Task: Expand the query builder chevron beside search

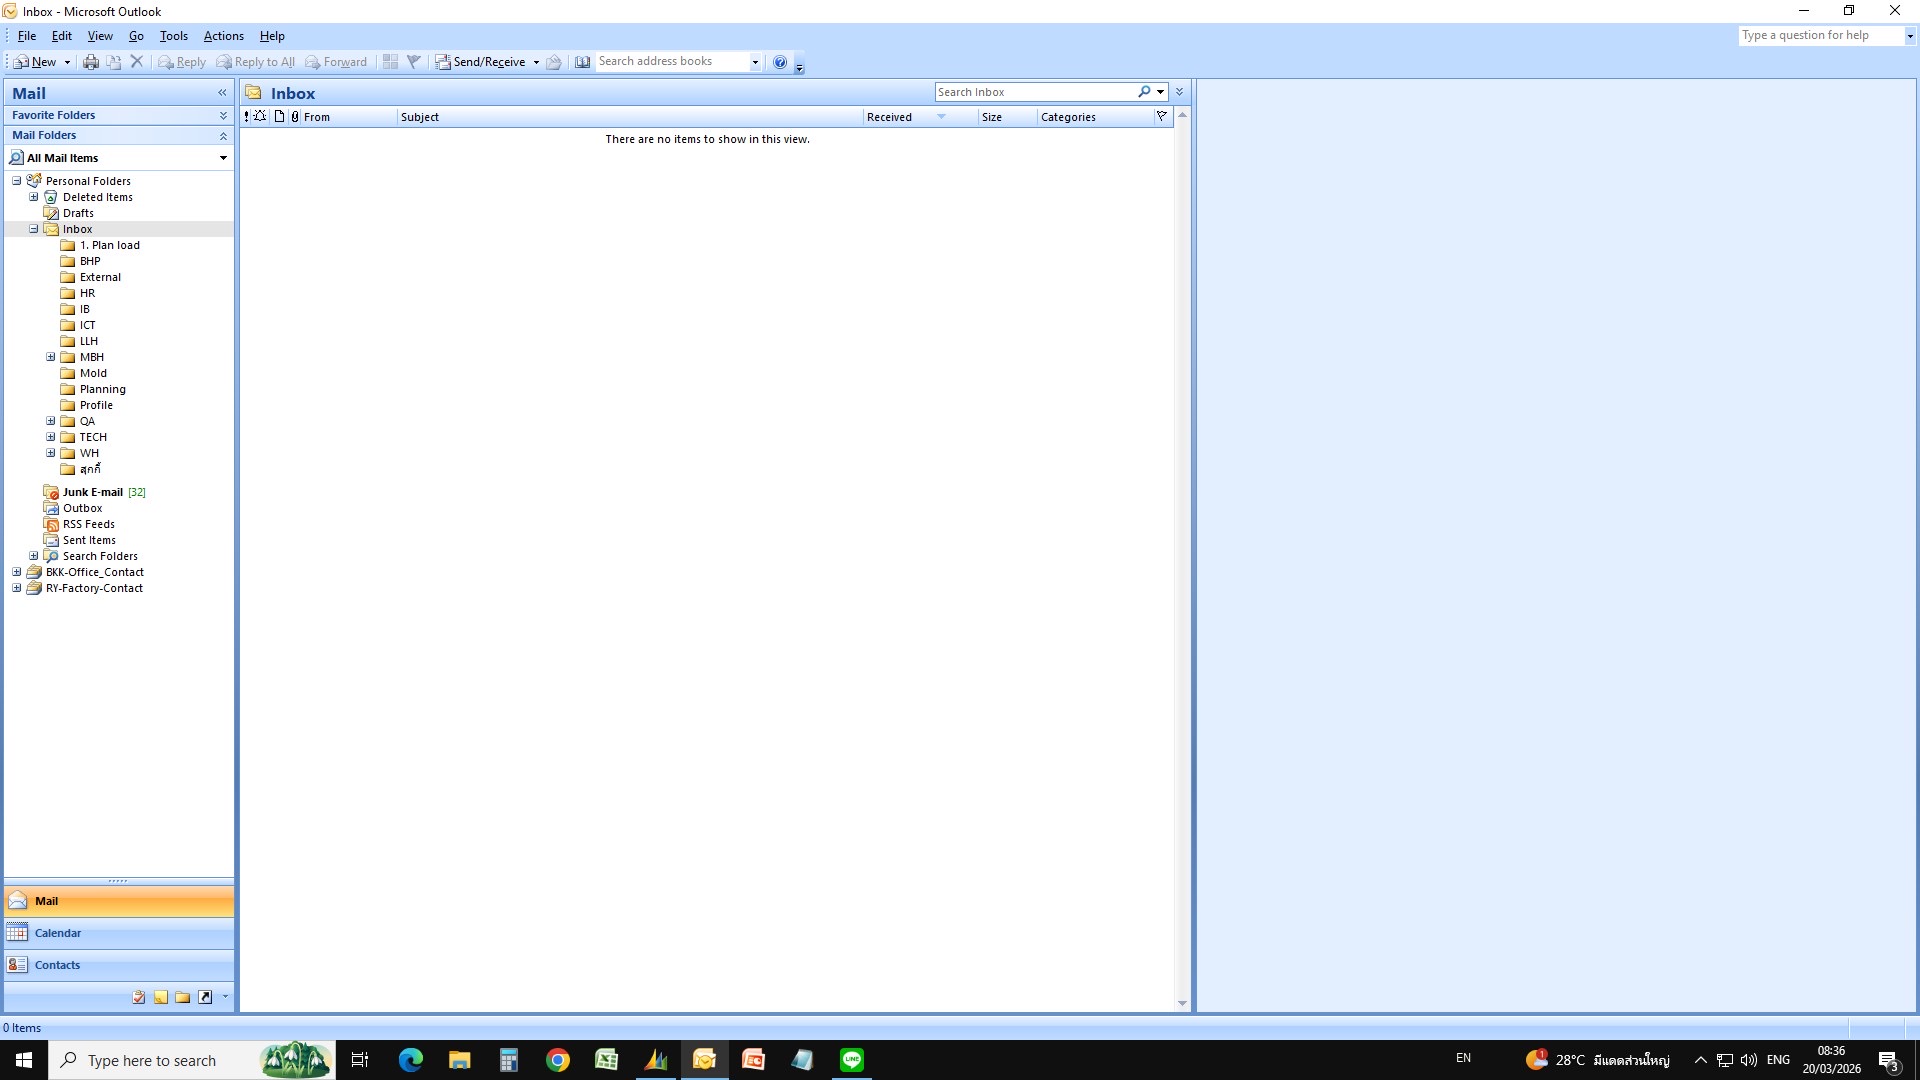Action: tap(1180, 92)
